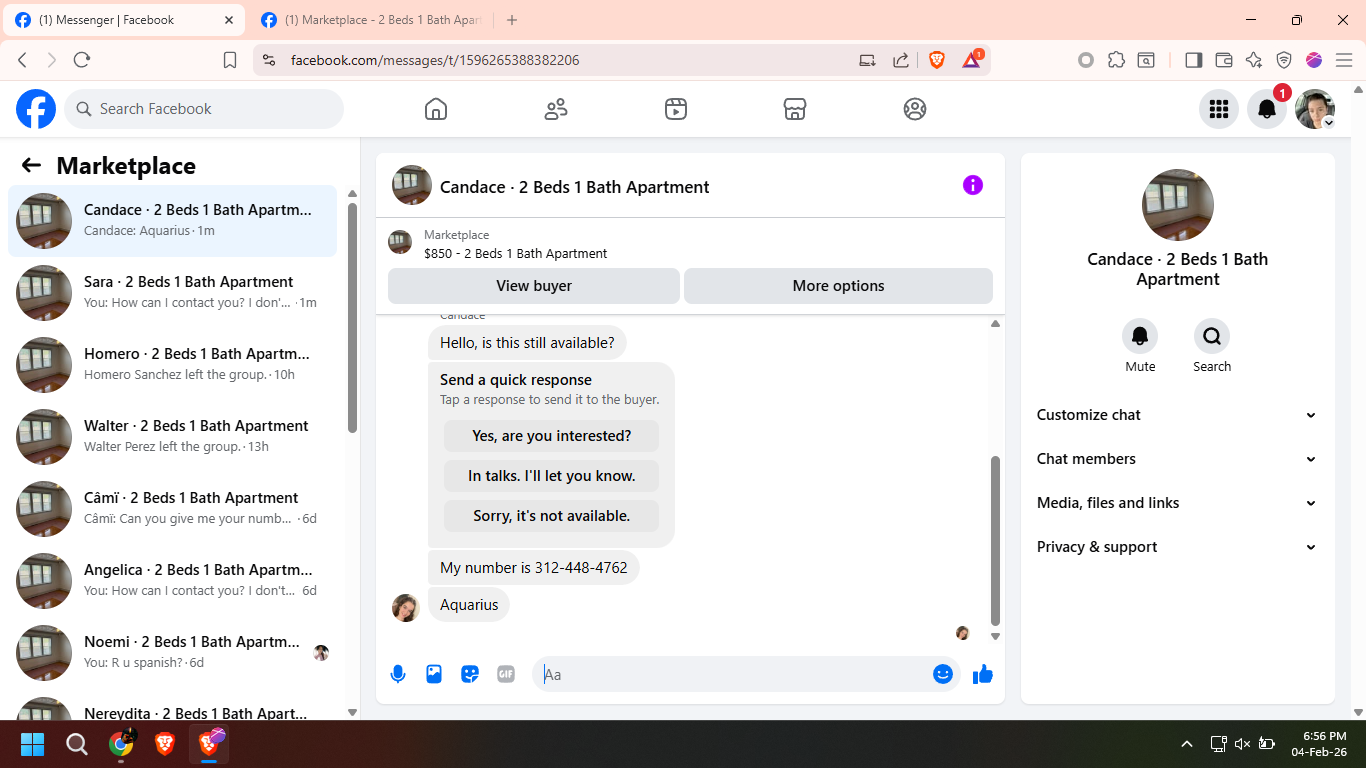The height and width of the screenshot is (768, 1366).
Task: Open Windows taskbar search icon
Action: (x=77, y=744)
